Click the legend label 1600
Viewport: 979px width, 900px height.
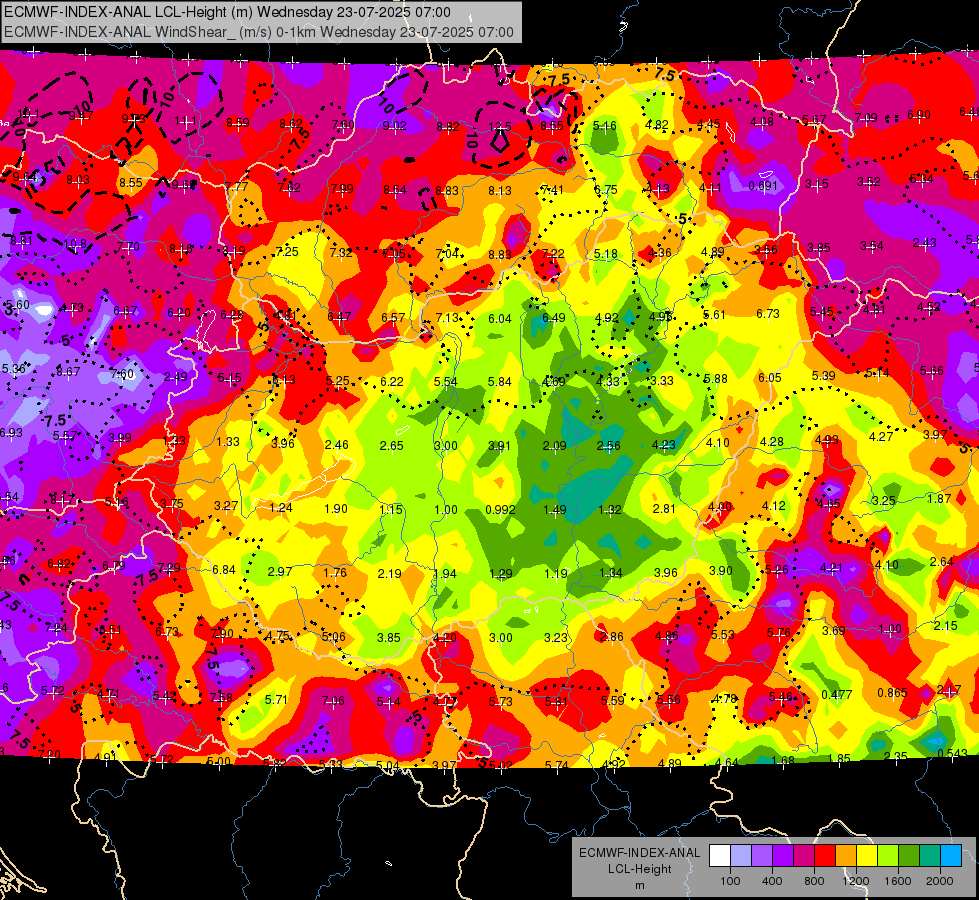coord(897,881)
